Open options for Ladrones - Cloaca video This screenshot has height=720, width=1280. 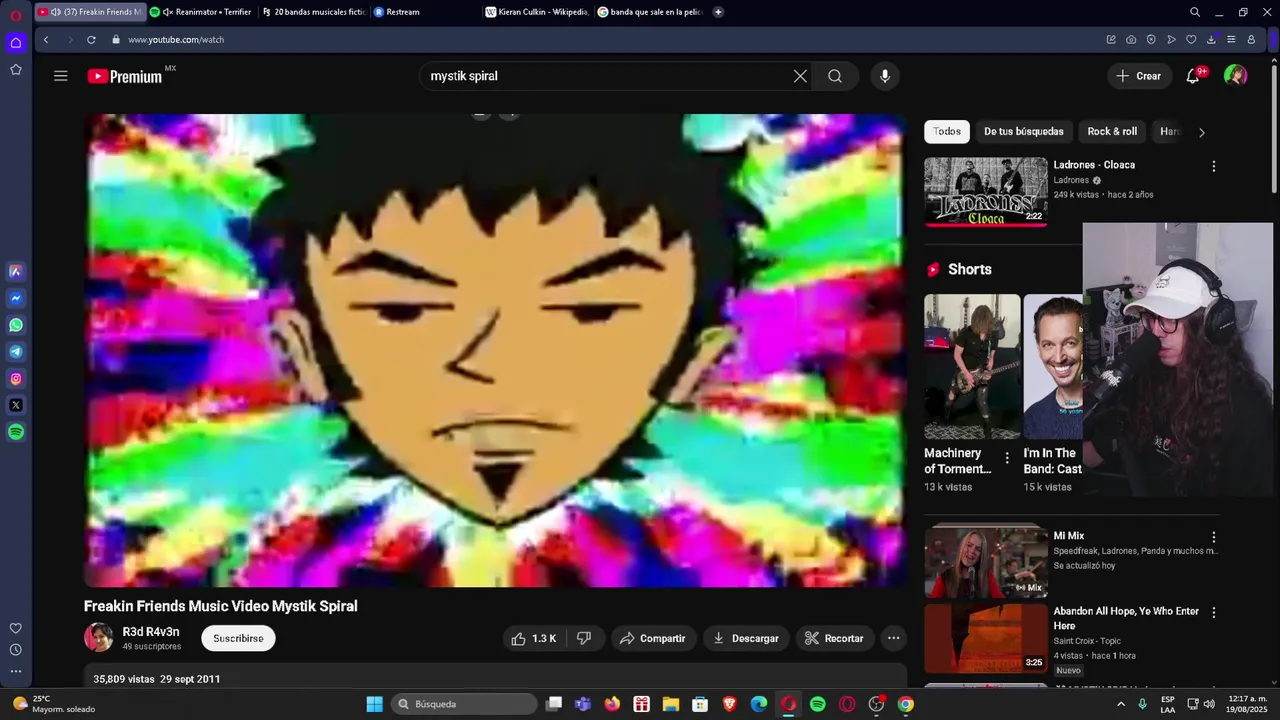pyautogui.click(x=1214, y=166)
